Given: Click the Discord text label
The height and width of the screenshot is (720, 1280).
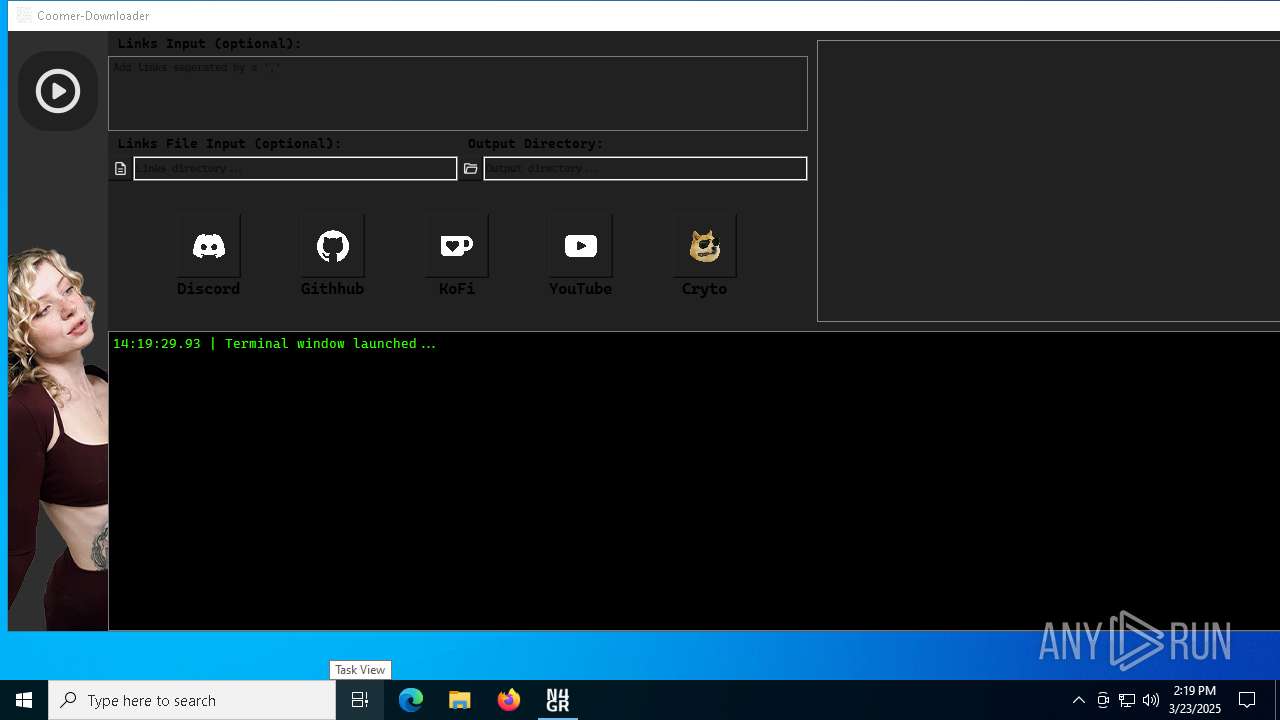Looking at the screenshot, I should [x=208, y=289].
